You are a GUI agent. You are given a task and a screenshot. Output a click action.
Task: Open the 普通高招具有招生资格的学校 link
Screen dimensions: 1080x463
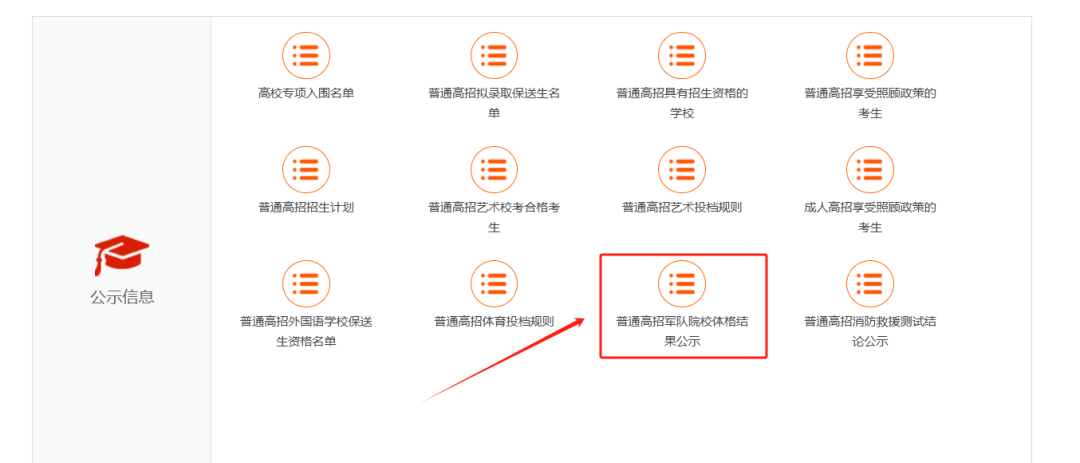click(x=682, y=103)
